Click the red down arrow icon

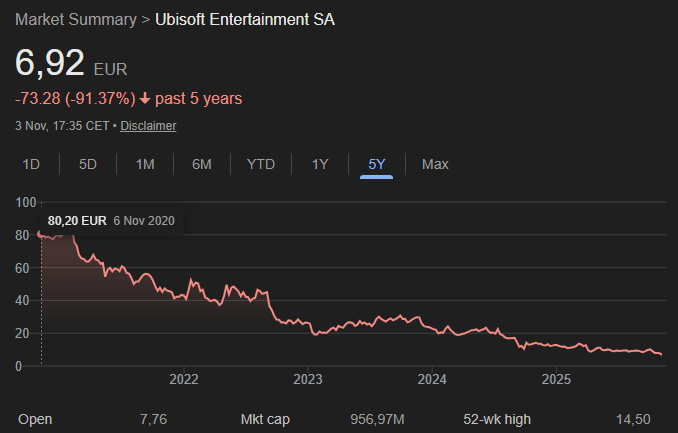(145, 98)
